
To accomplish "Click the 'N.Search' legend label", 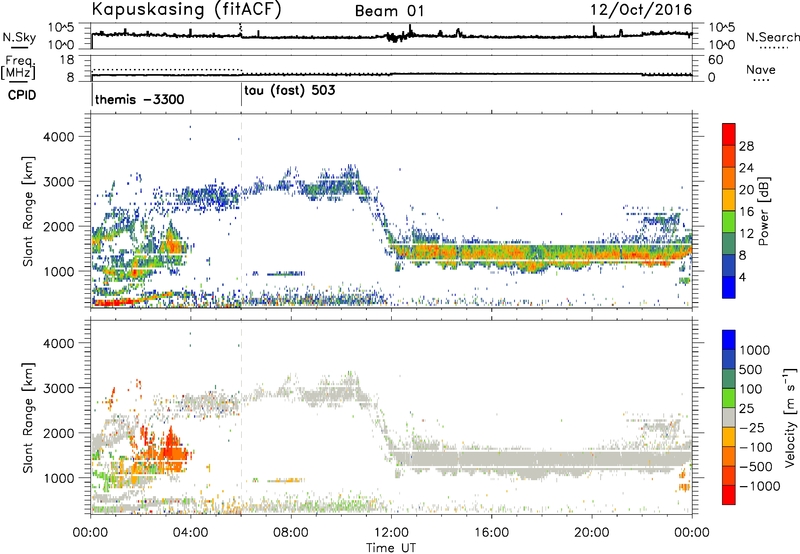I will [x=772, y=37].
